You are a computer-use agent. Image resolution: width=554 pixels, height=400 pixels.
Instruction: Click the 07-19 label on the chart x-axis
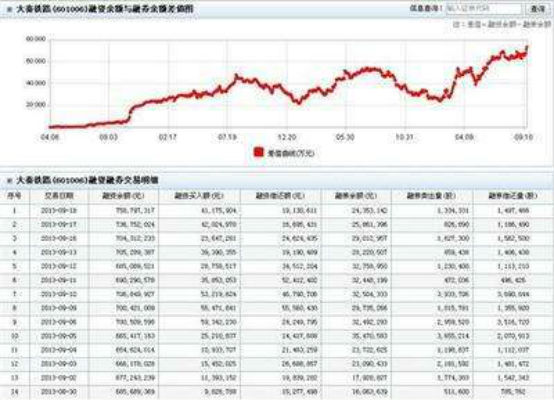[x=227, y=137]
